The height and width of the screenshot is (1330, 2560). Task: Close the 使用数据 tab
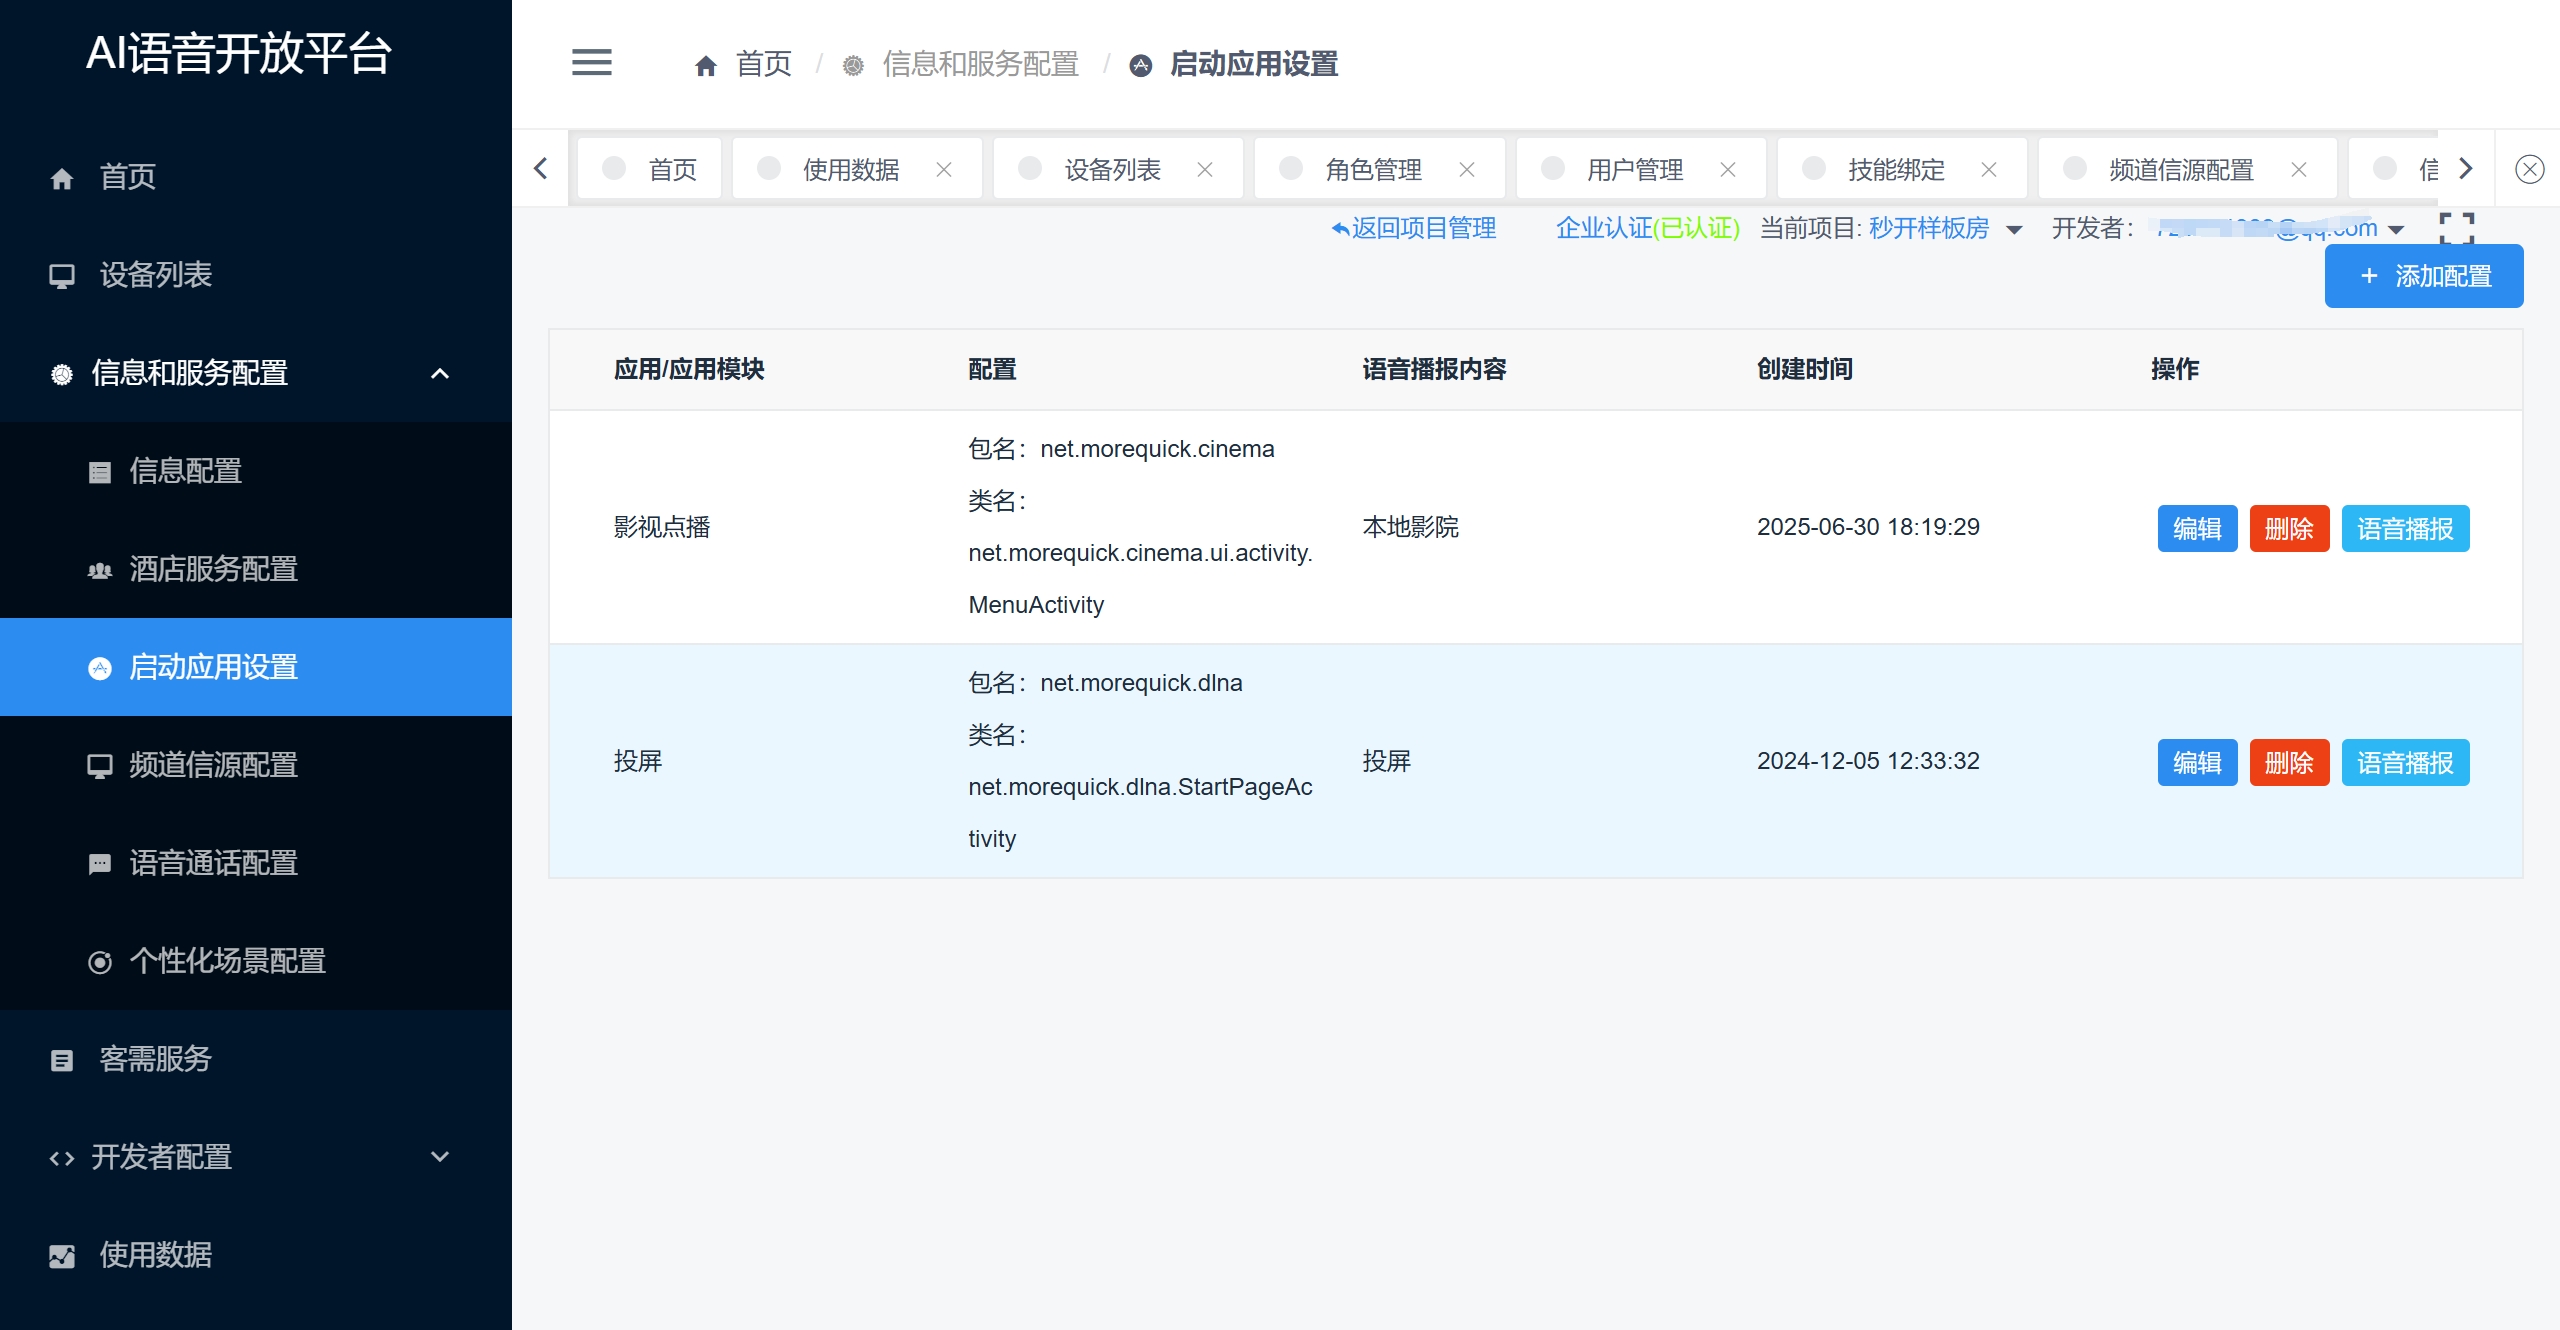(x=943, y=170)
